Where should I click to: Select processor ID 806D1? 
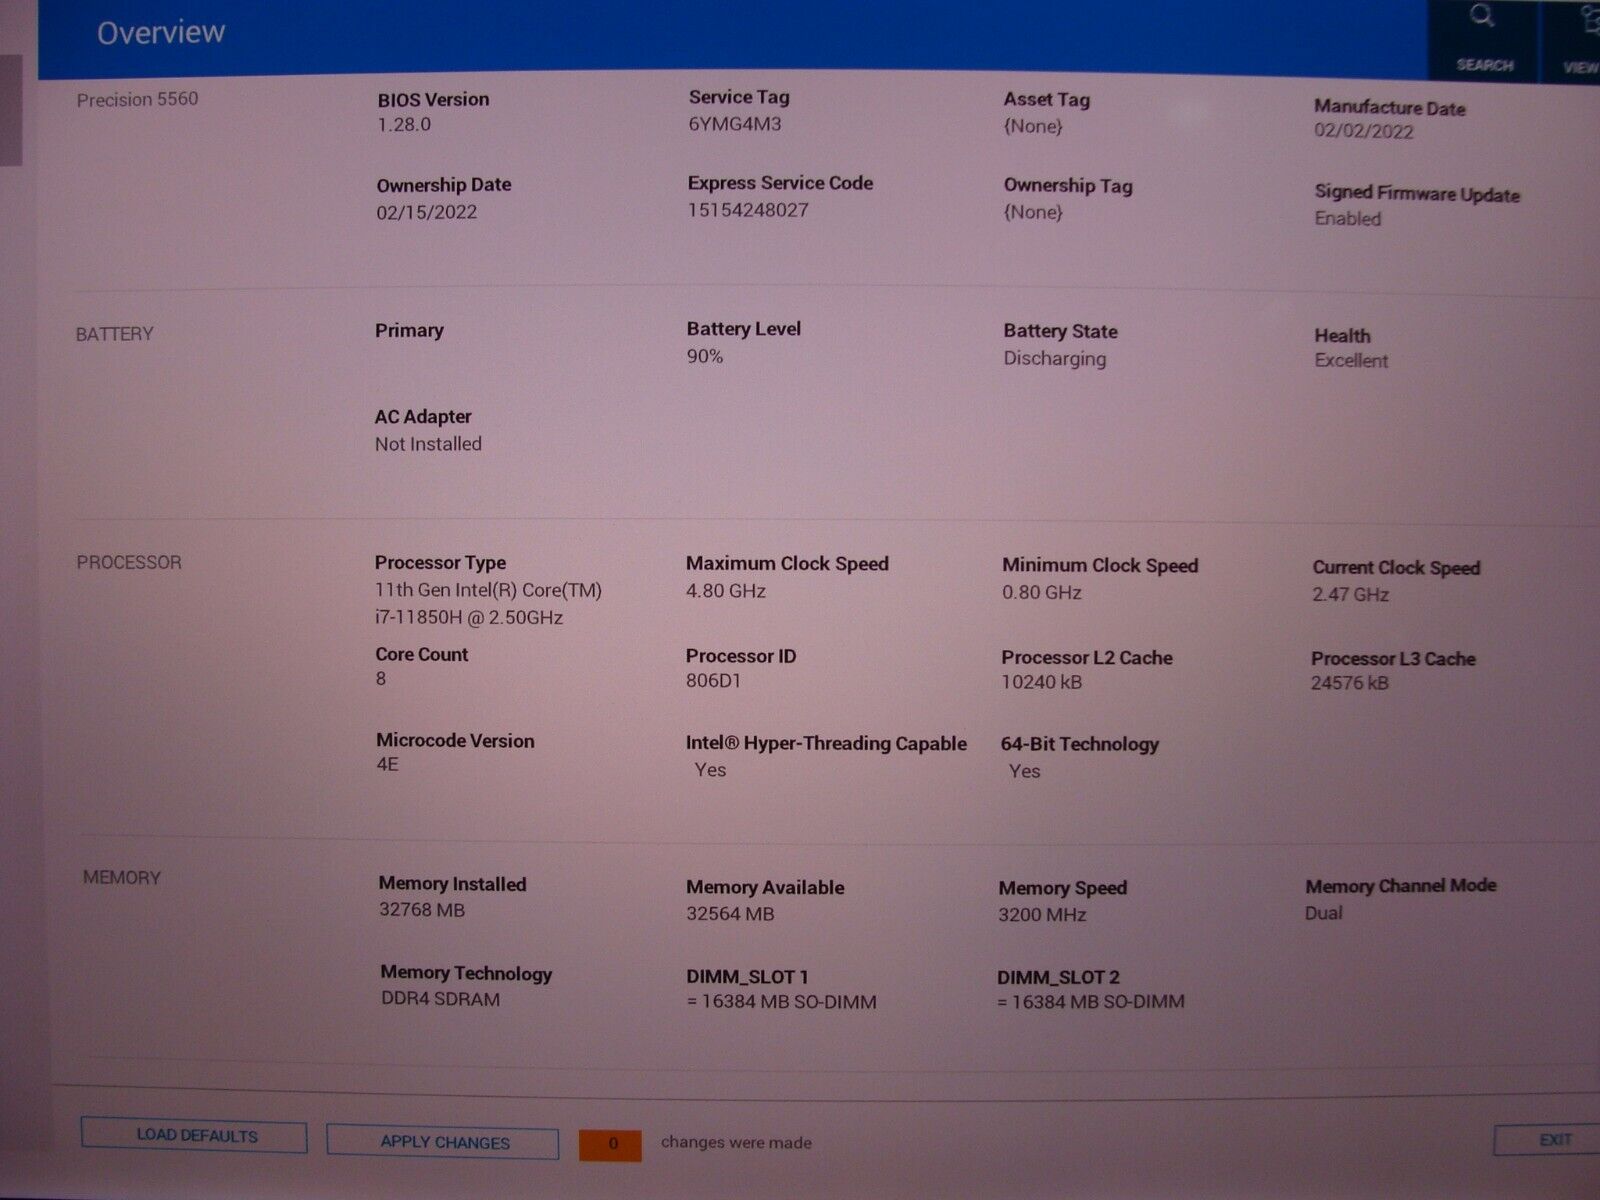pyautogui.click(x=713, y=681)
